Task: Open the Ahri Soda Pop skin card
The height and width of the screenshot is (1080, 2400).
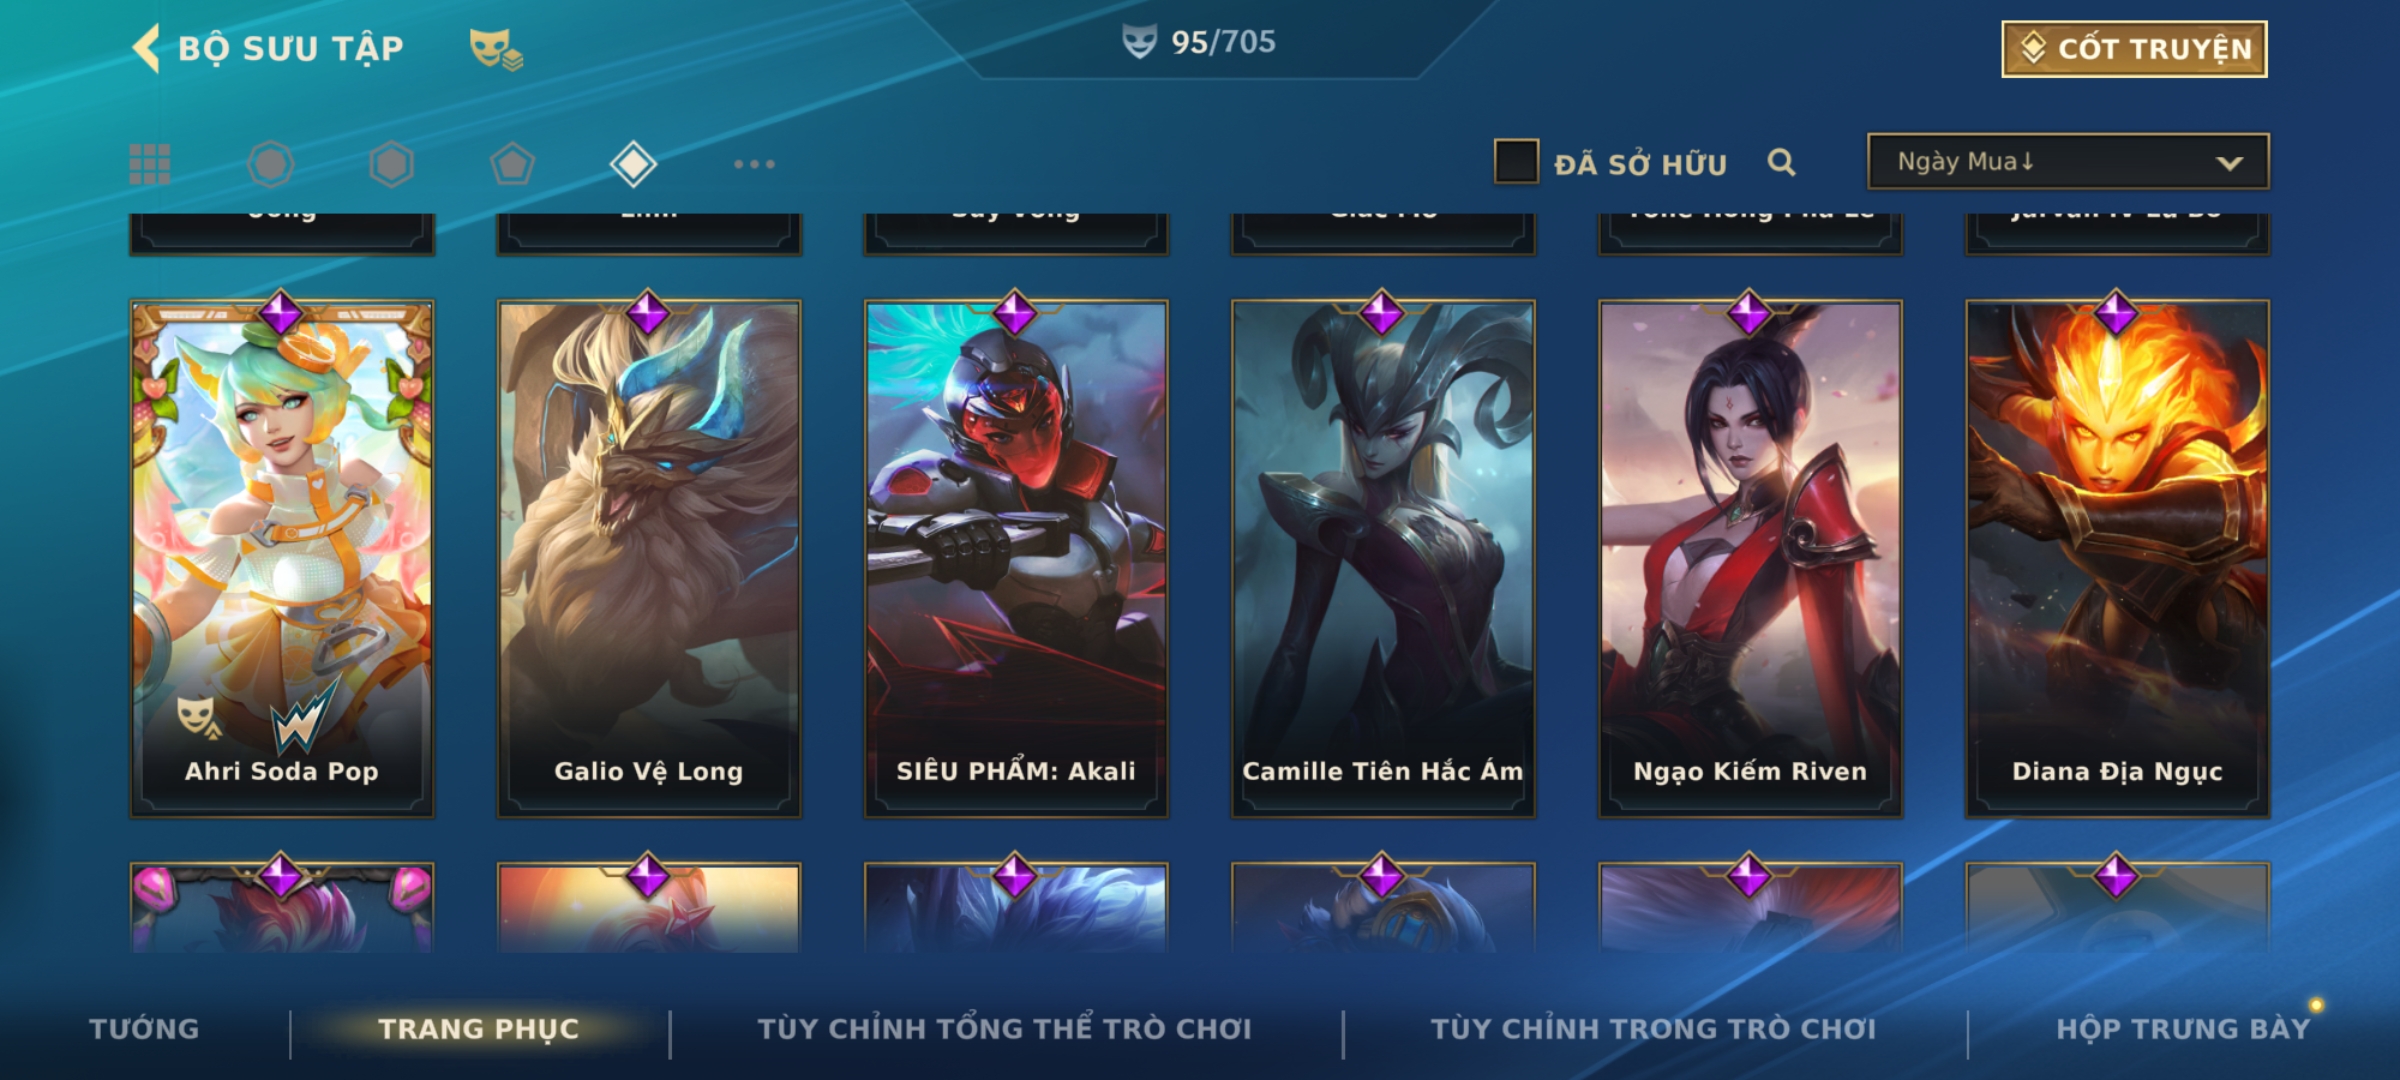Action: (x=282, y=558)
